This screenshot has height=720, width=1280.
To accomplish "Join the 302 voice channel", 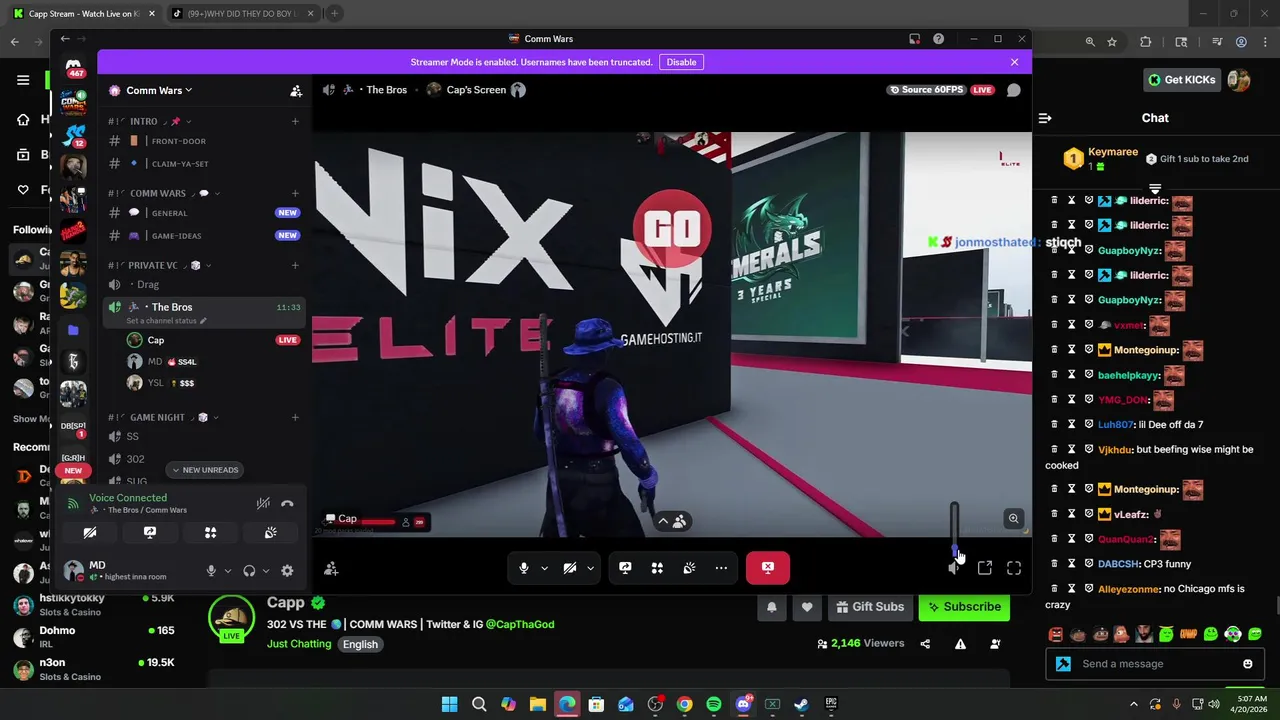I will (203, 459).
